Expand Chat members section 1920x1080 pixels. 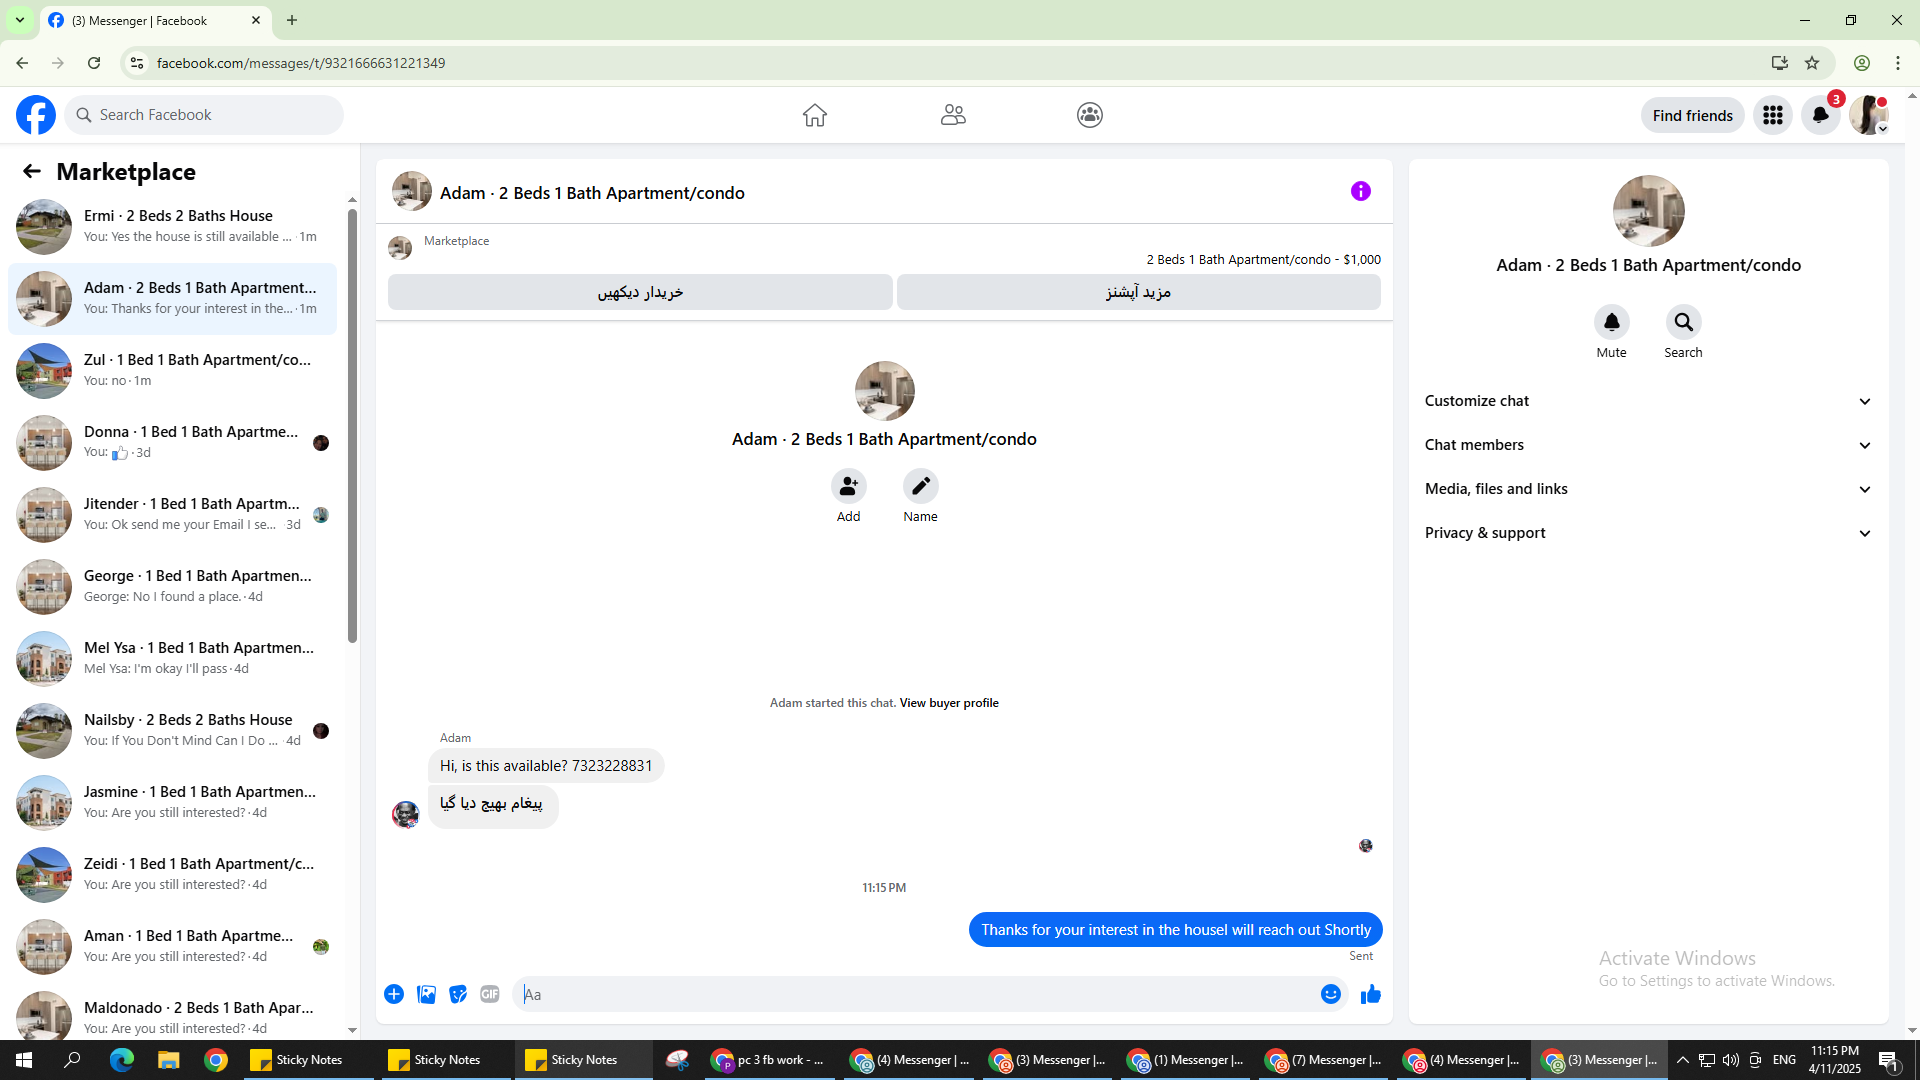click(1649, 445)
